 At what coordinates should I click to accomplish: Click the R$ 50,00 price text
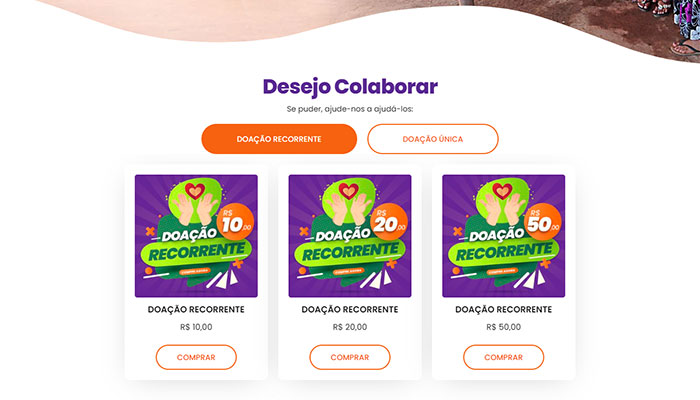click(503, 327)
